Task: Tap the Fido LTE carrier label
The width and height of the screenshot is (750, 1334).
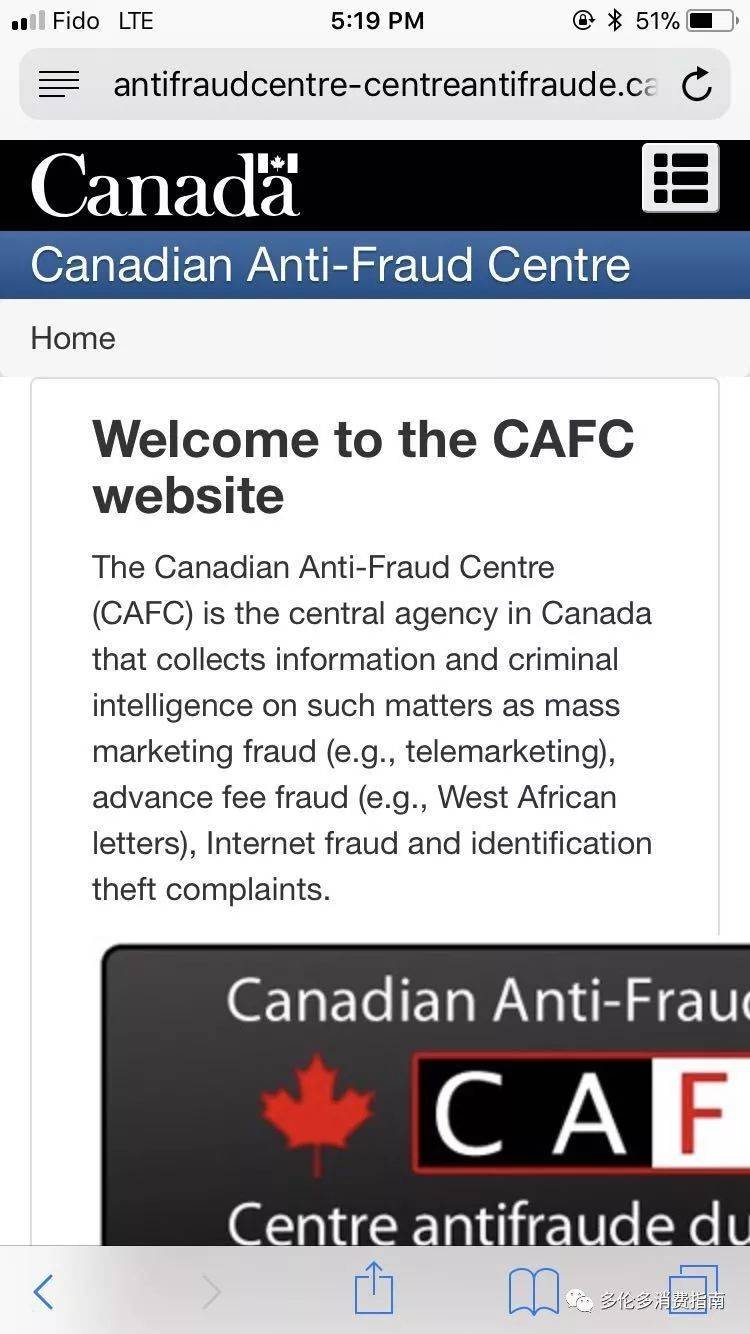Action: (102, 21)
